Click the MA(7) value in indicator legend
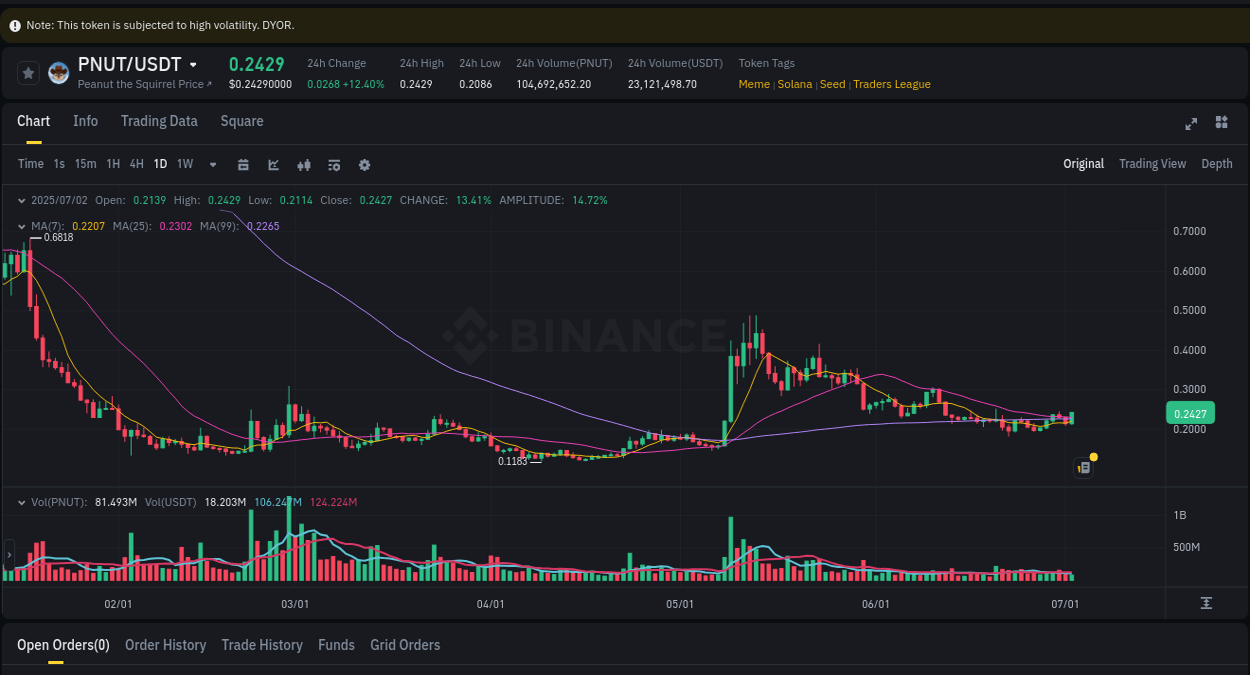Viewport: 1250px width, 675px height. (88, 226)
